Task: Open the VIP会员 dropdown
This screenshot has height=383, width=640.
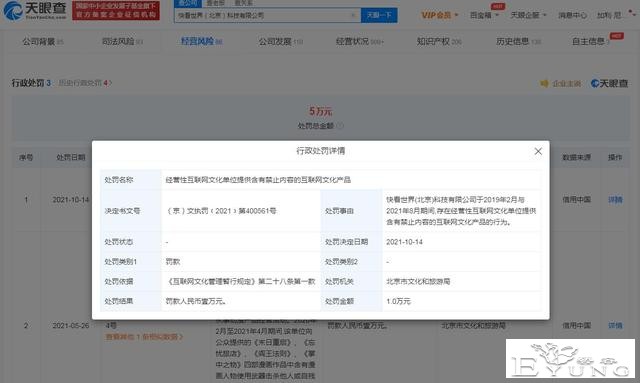Action: [440, 16]
